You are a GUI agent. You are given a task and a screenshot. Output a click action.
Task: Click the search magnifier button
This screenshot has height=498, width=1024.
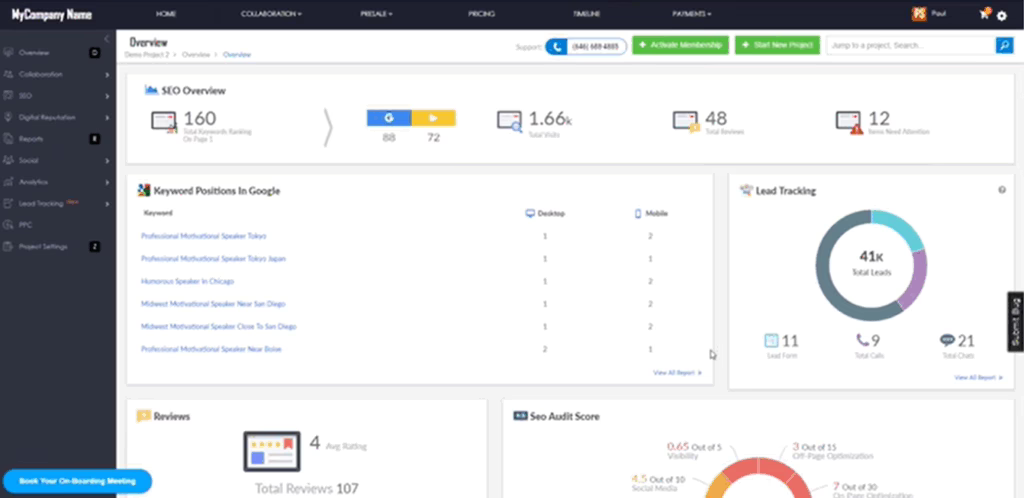click(x=1004, y=45)
